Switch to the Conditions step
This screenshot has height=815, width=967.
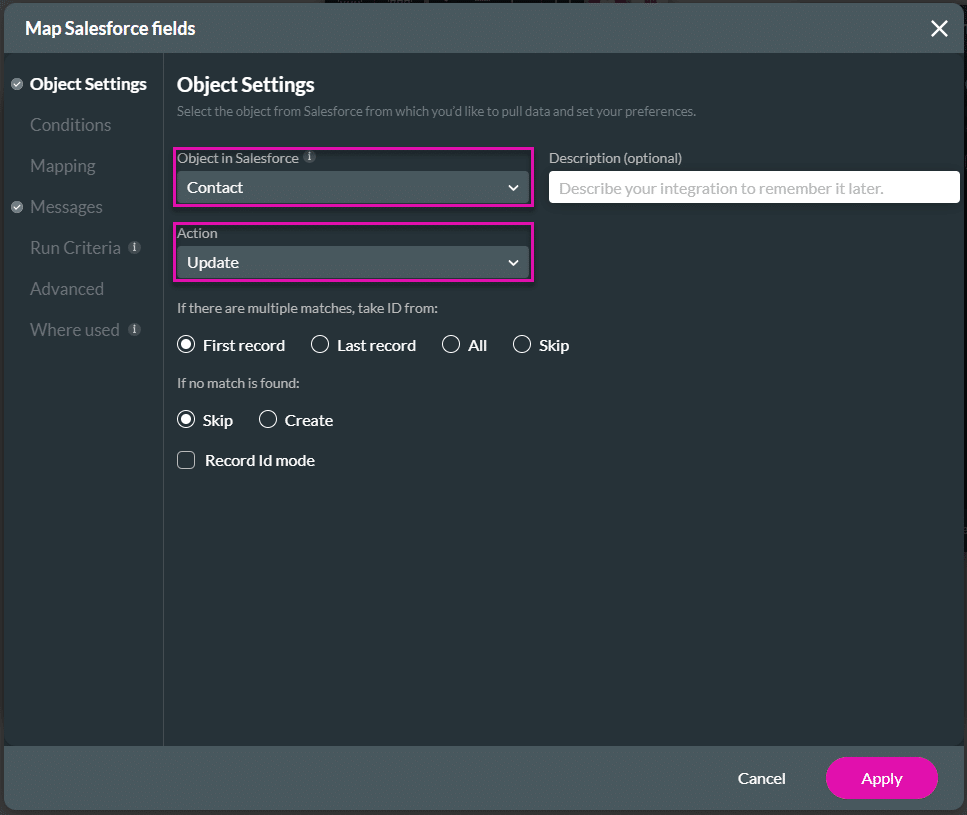click(x=70, y=125)
